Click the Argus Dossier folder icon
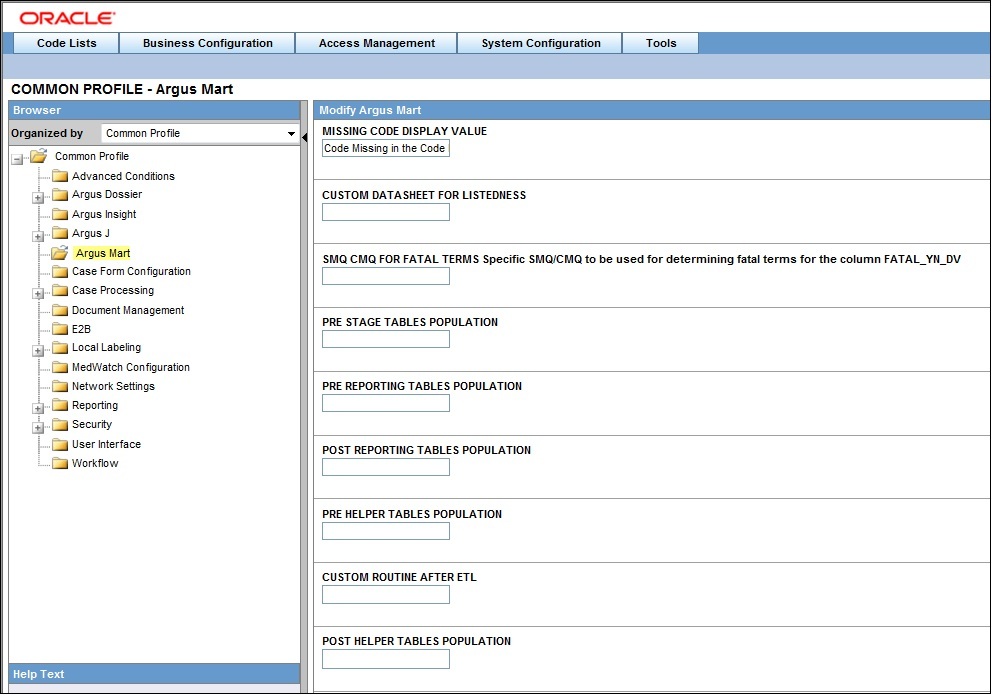993x697 pixels. click(x=60, y=194)
